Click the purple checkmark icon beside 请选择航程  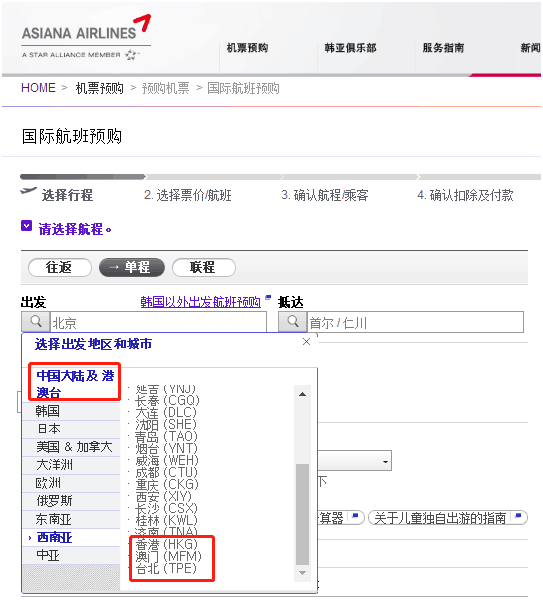point(26,226)
